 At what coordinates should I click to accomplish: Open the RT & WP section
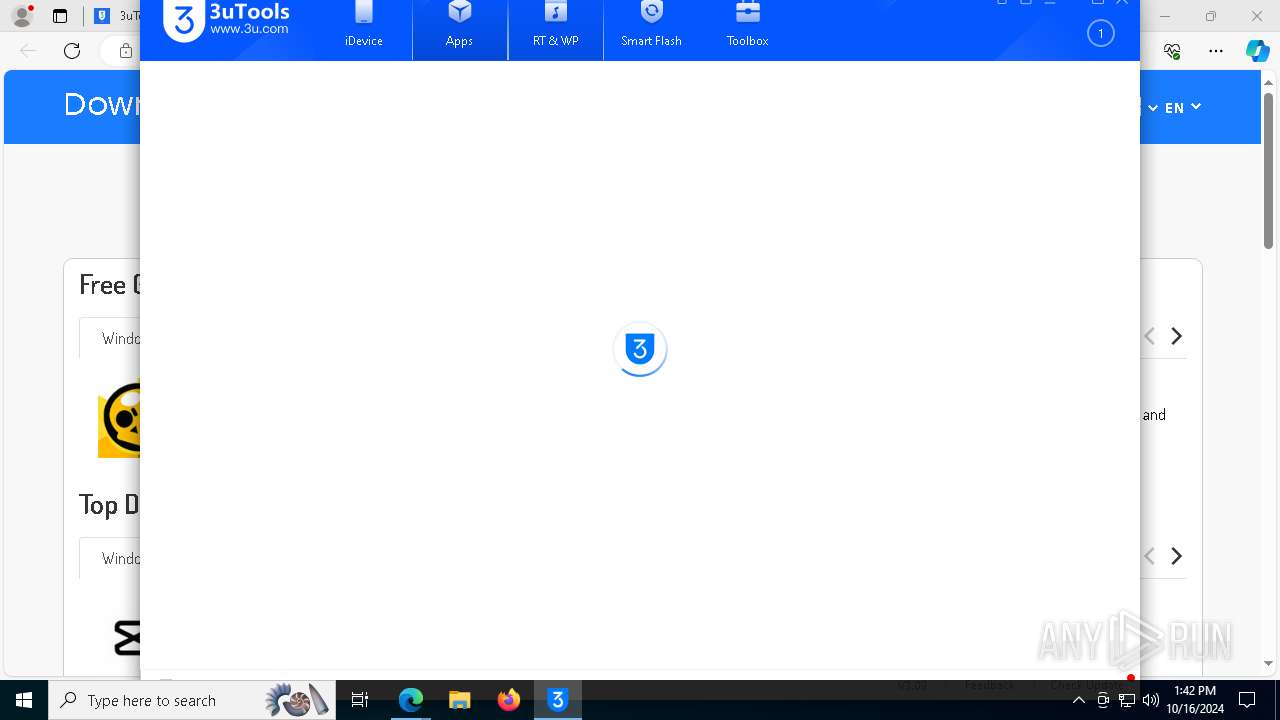click(556, 26)
